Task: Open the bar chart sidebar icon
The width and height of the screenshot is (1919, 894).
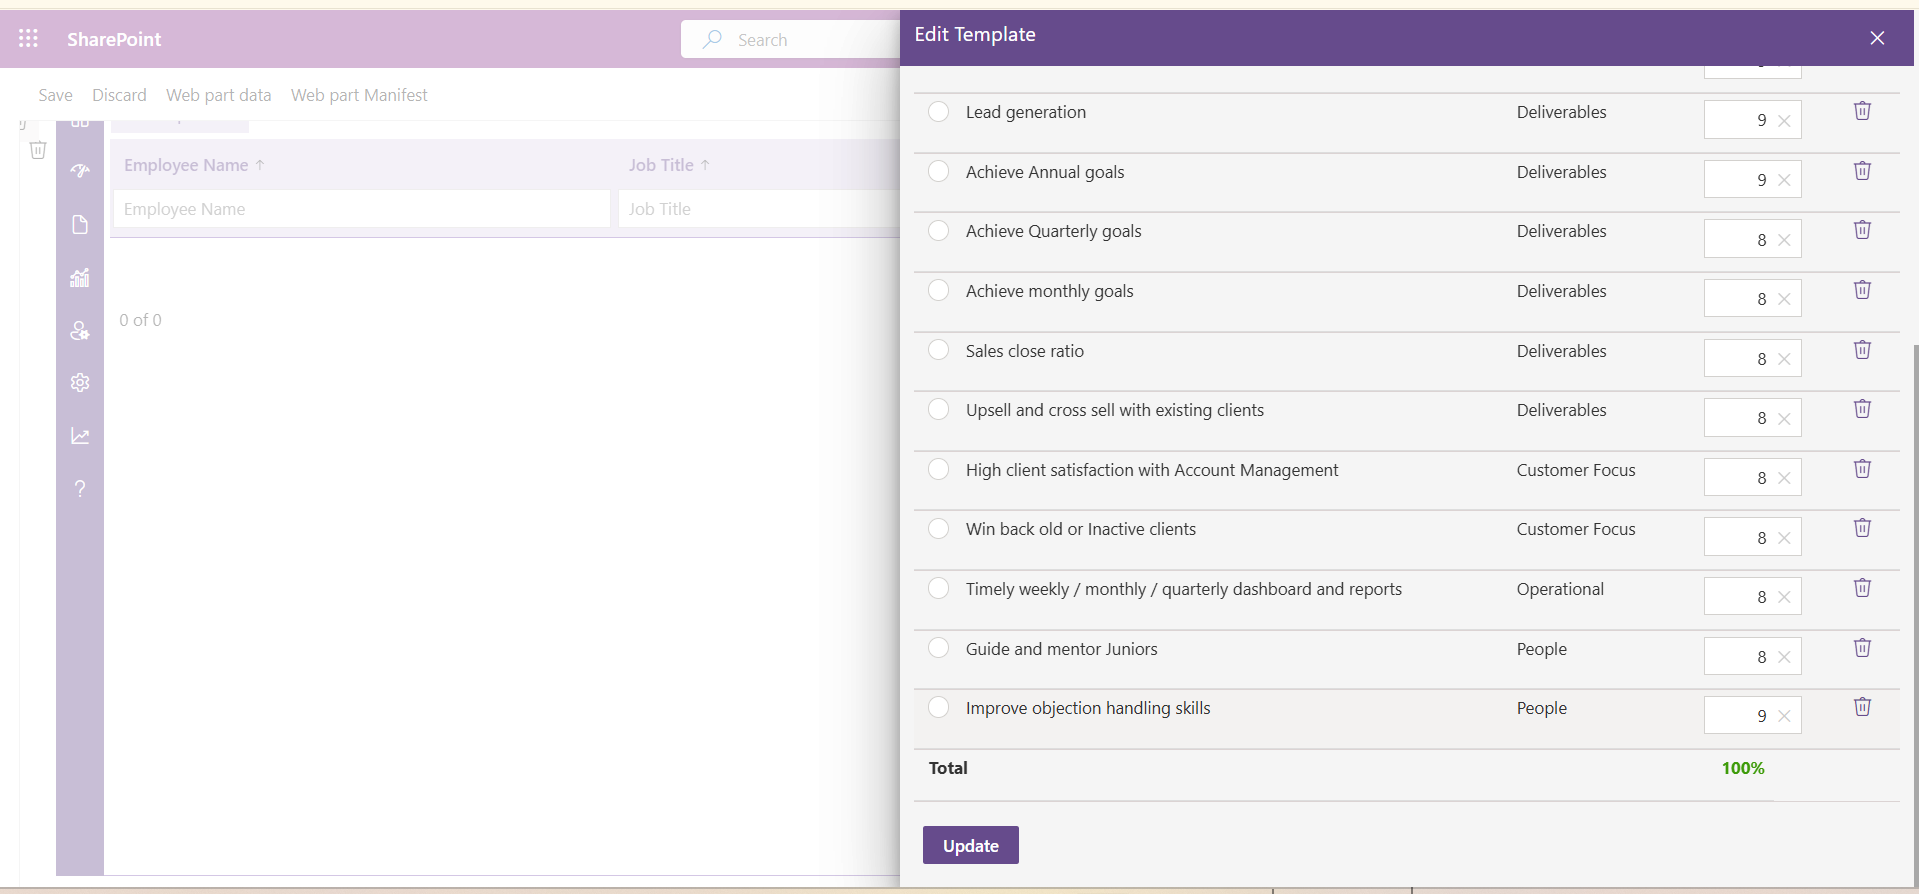Action: (x=80, y=277)
